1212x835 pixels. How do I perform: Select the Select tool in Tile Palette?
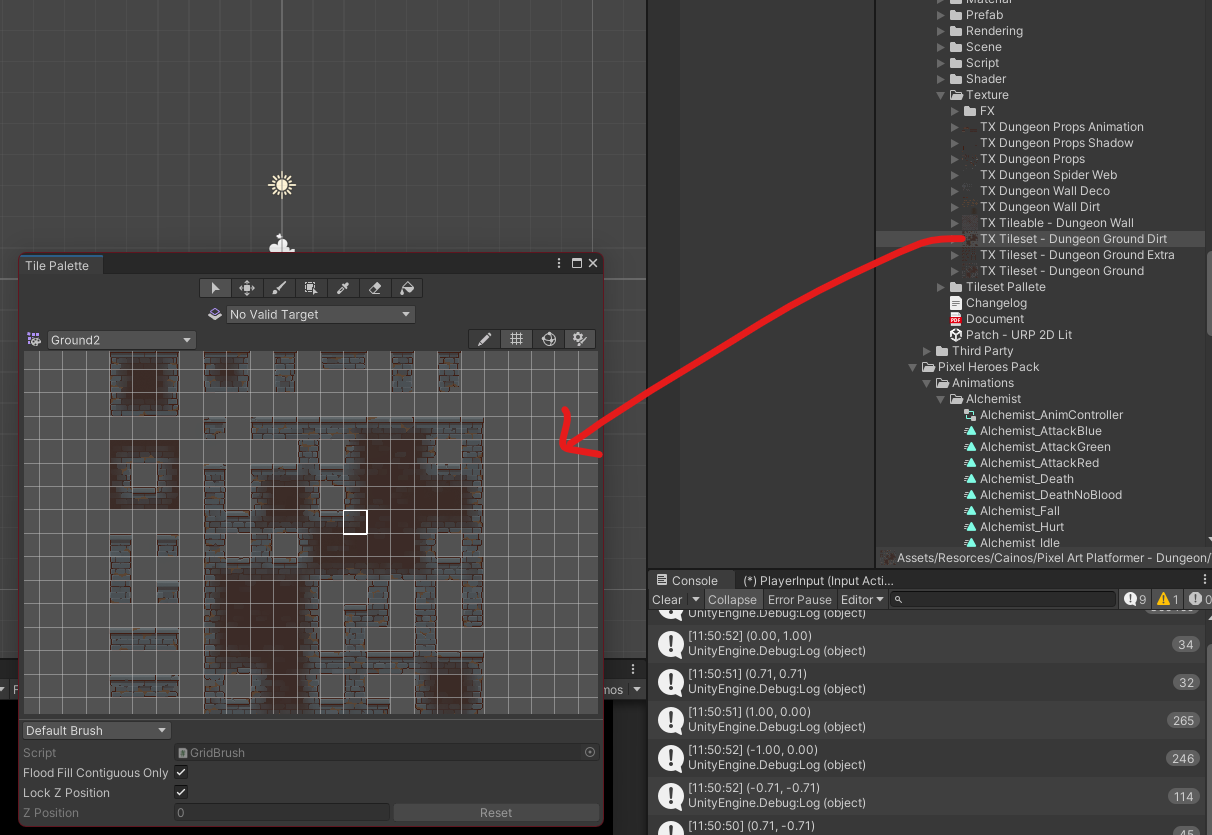[x=215, y=288]
